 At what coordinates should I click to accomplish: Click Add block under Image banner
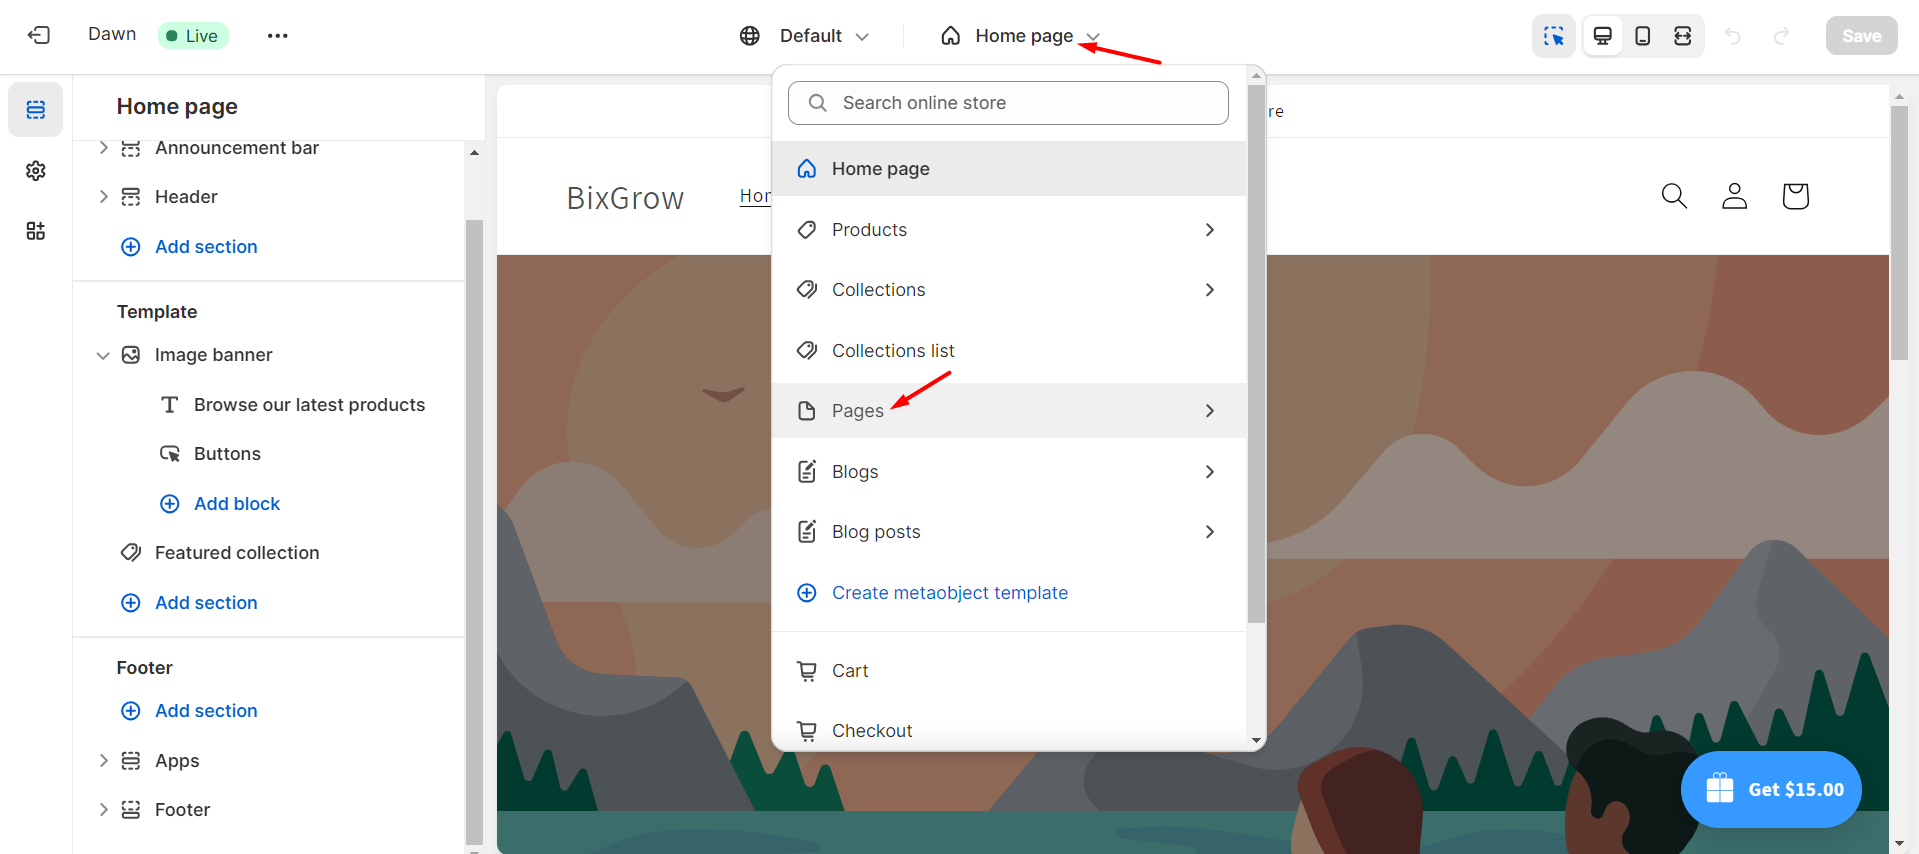click(x=236, y=504)
